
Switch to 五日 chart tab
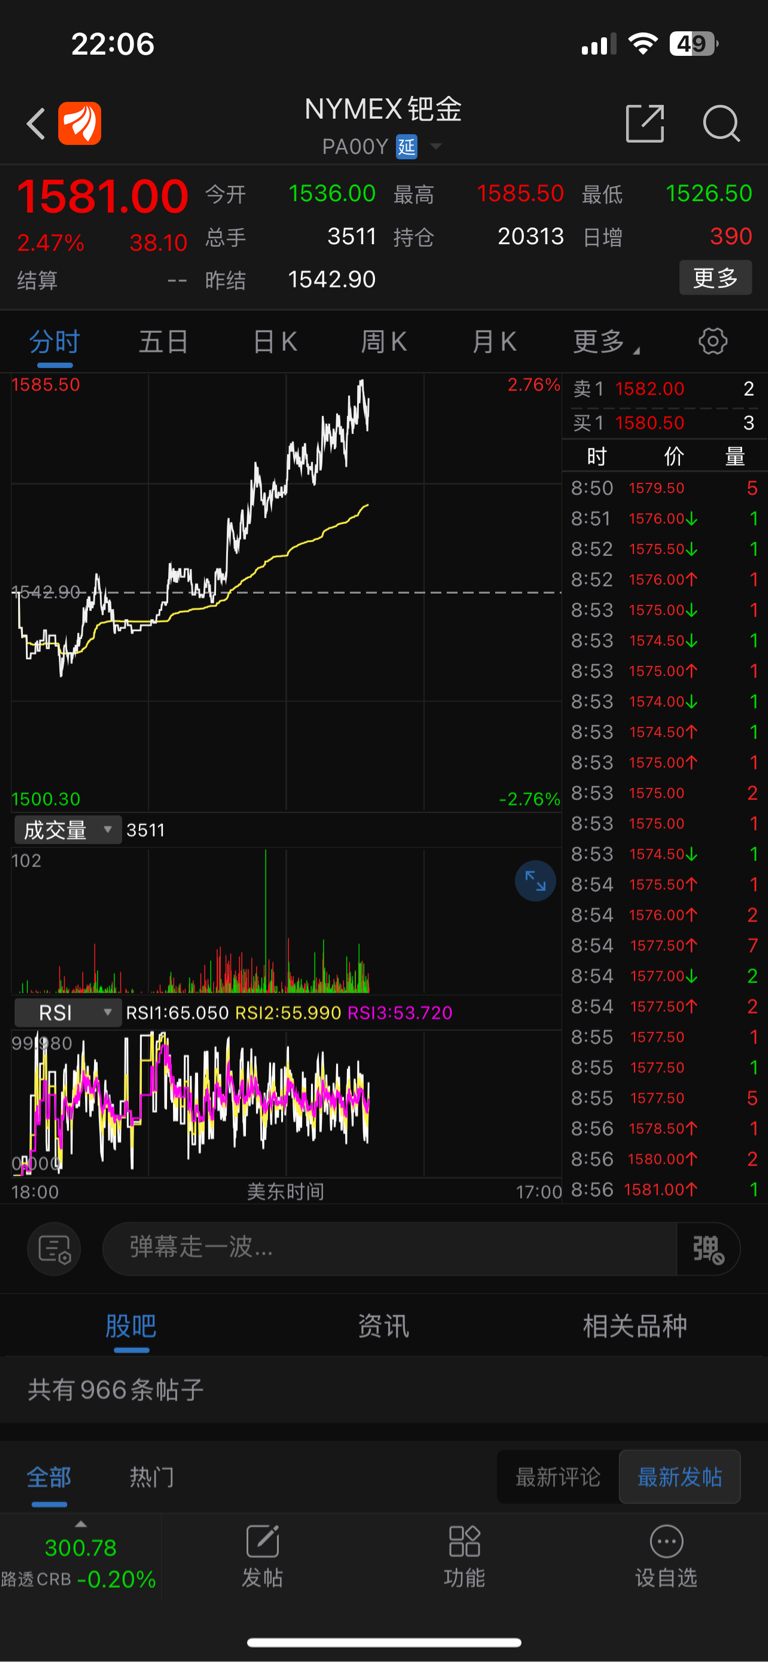tap(164, 342)
